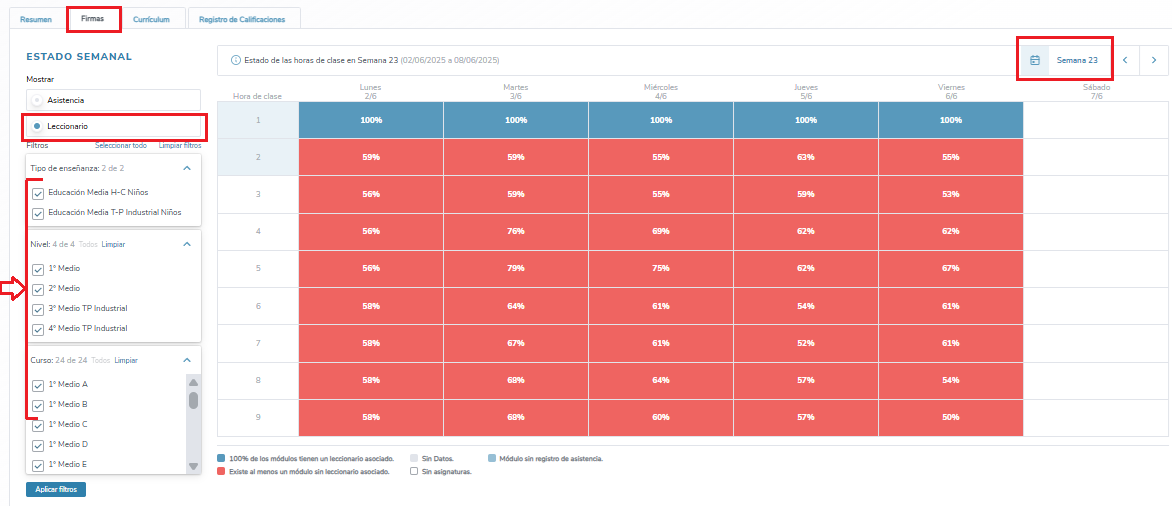
Task: Click the Seleccionar todo link
Action: click(x=121, y=146)
